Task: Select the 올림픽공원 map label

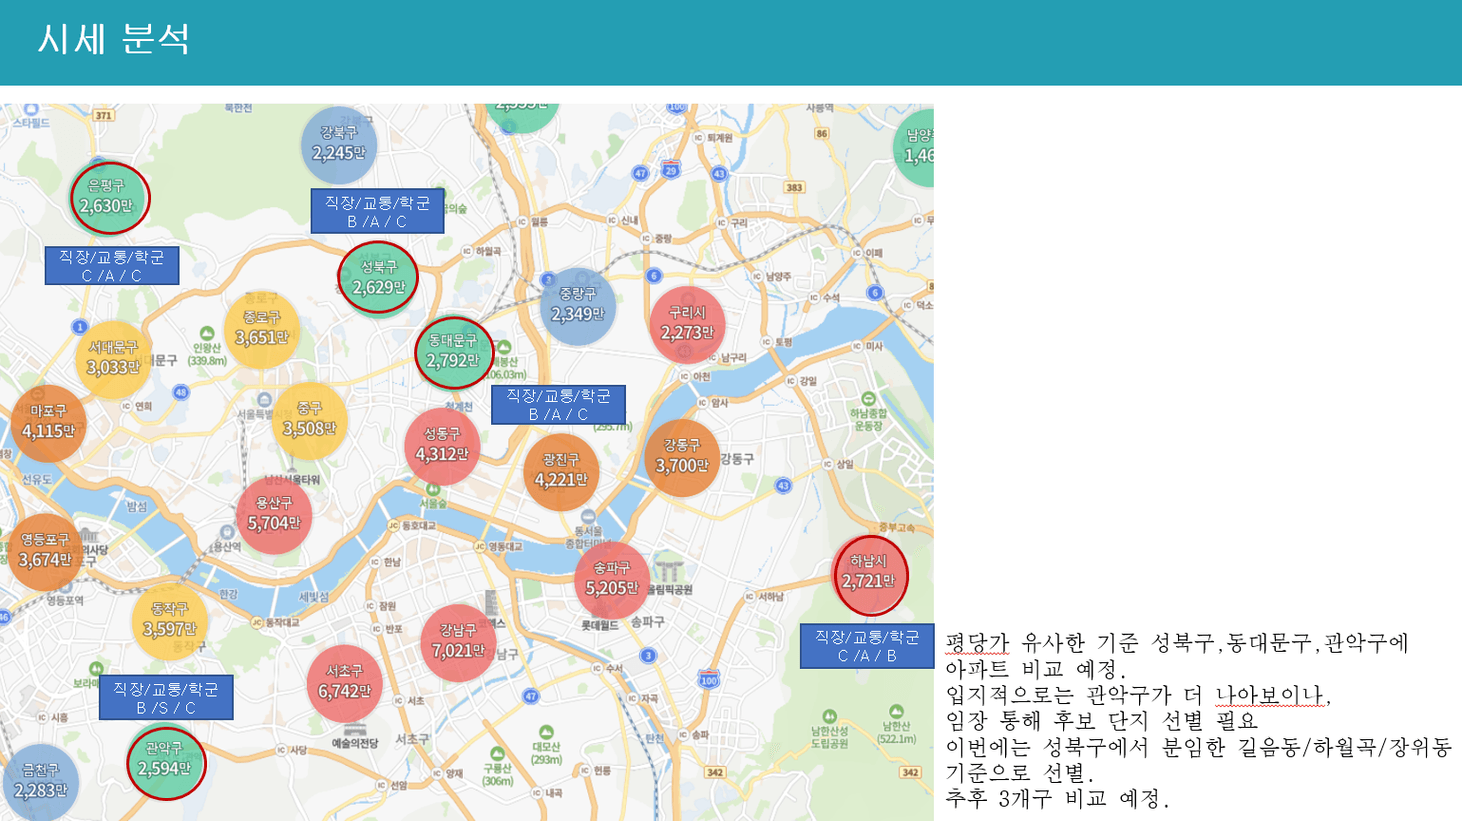Action: tap(670, 590)
